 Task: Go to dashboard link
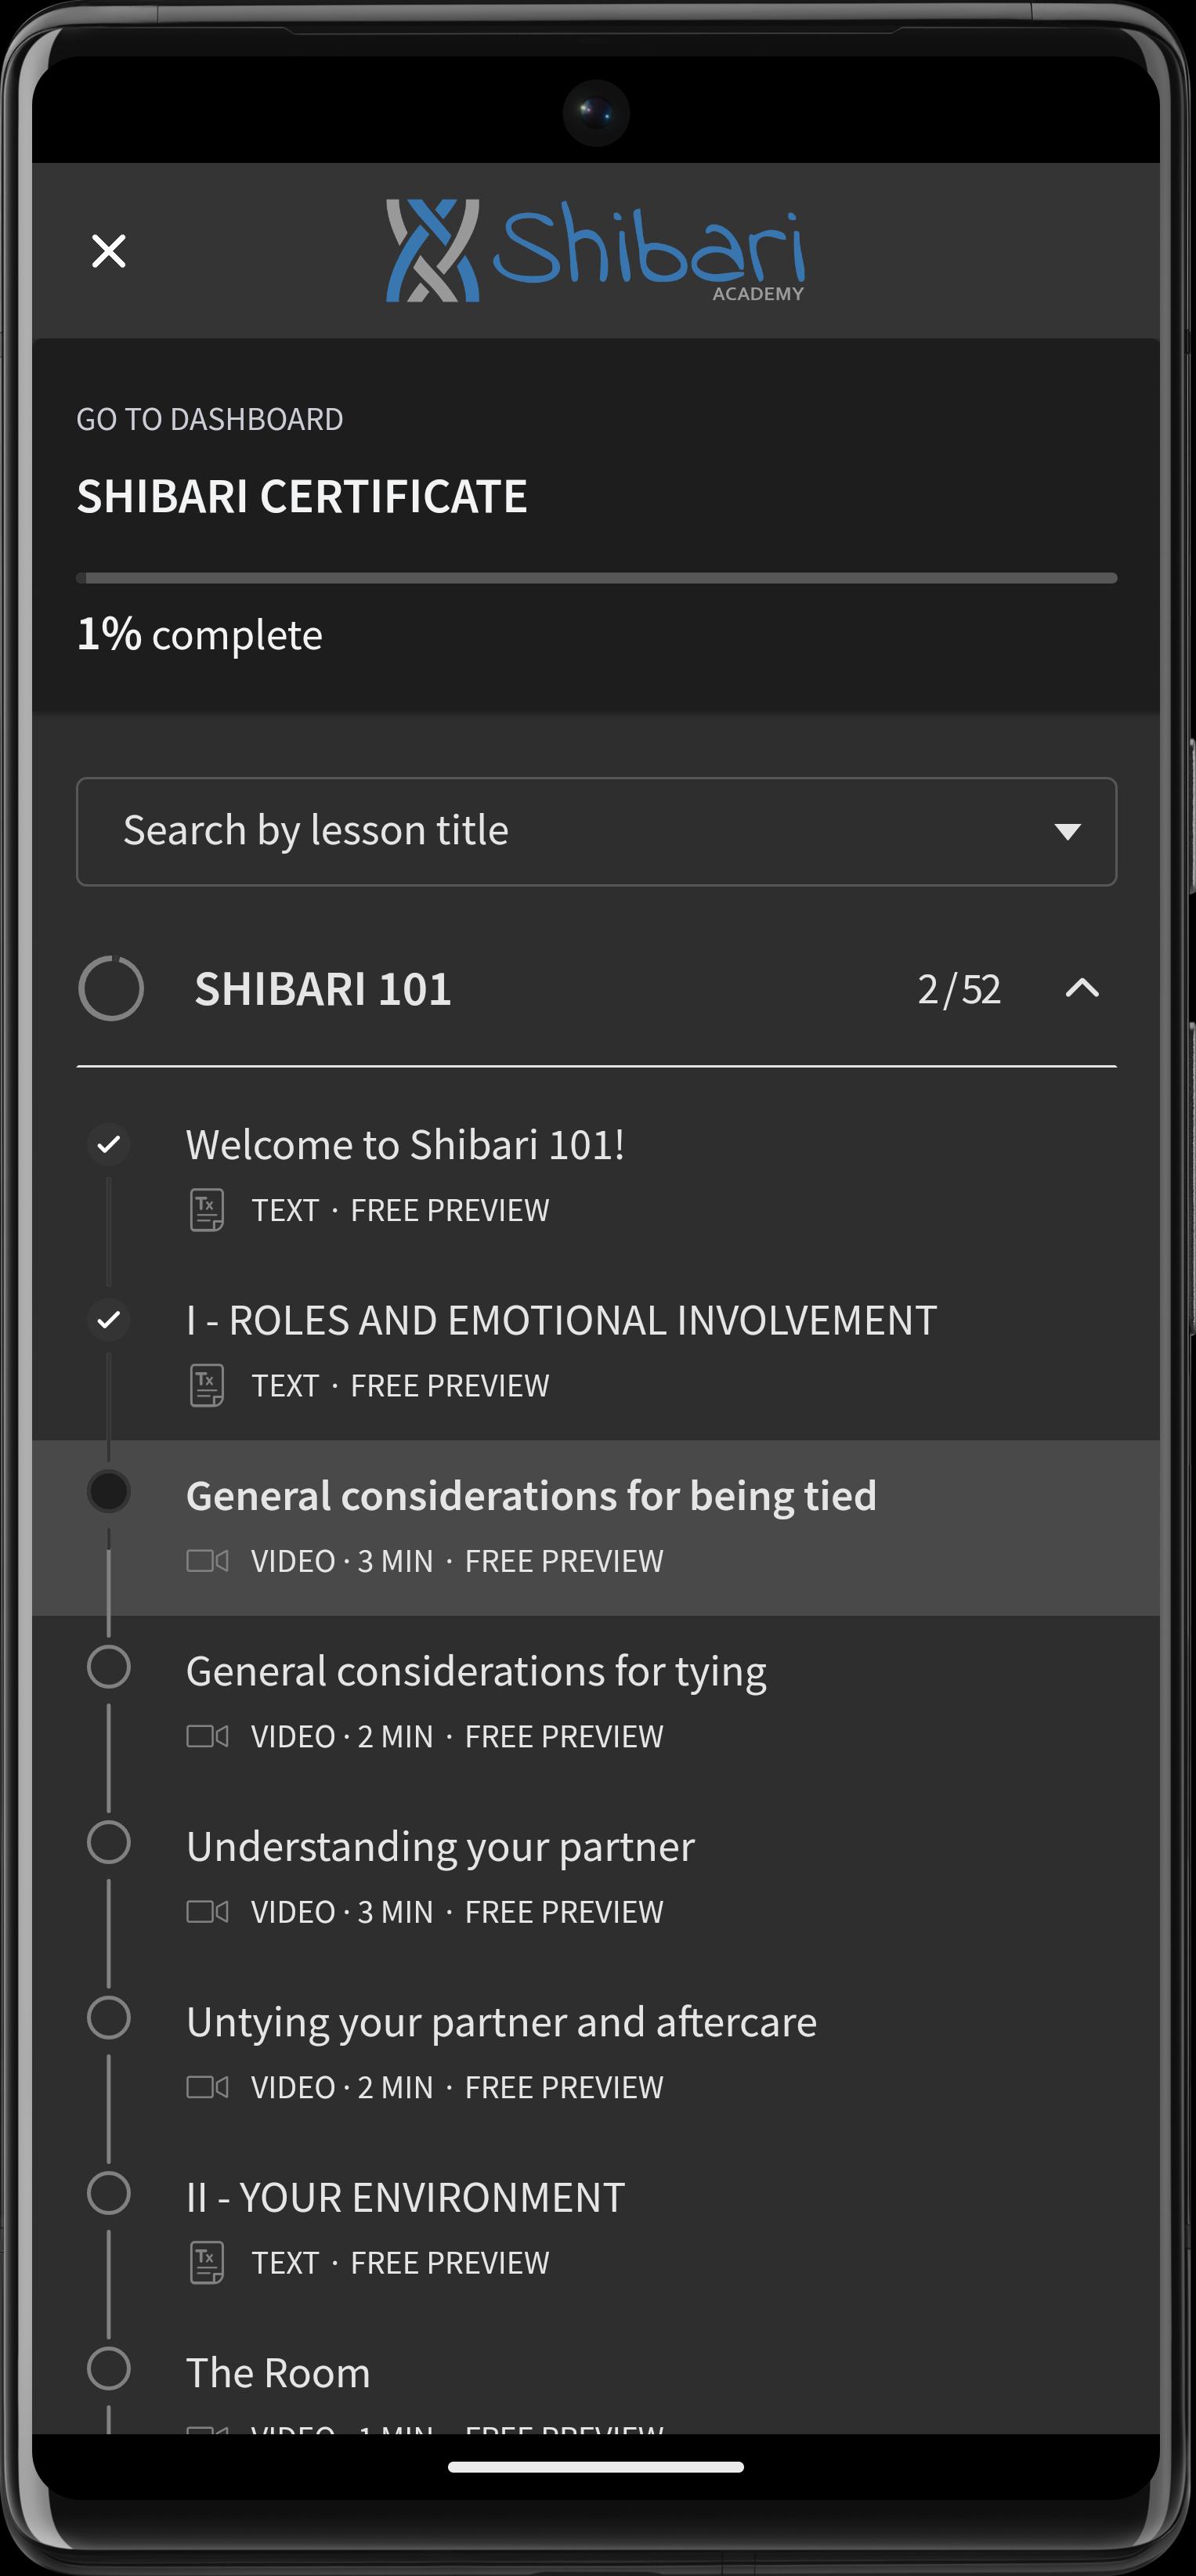210,419
